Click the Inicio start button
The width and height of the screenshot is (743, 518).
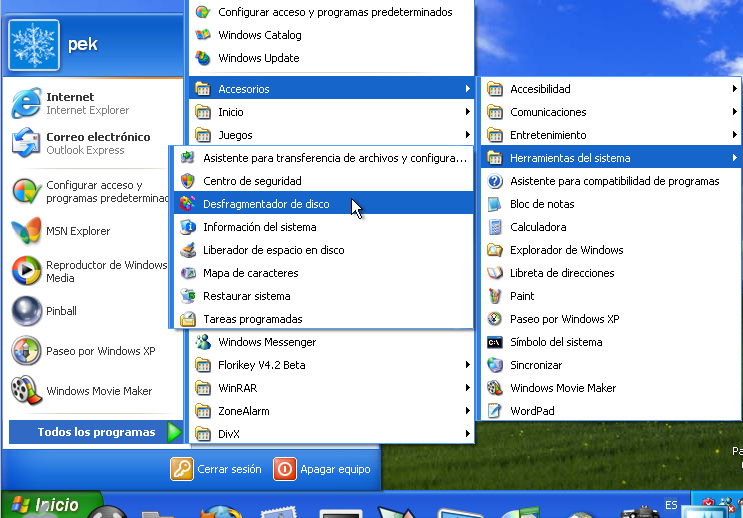50,504
